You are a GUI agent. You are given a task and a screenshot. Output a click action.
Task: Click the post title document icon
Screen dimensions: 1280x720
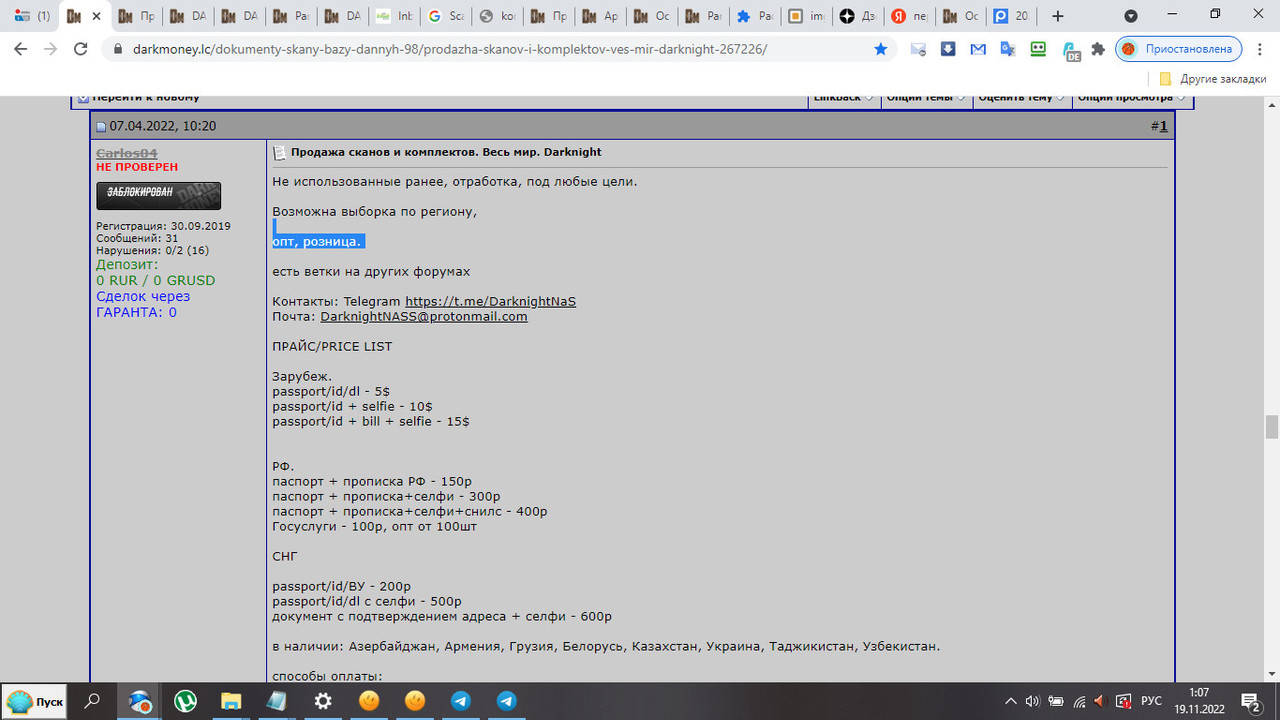point(280,152)
